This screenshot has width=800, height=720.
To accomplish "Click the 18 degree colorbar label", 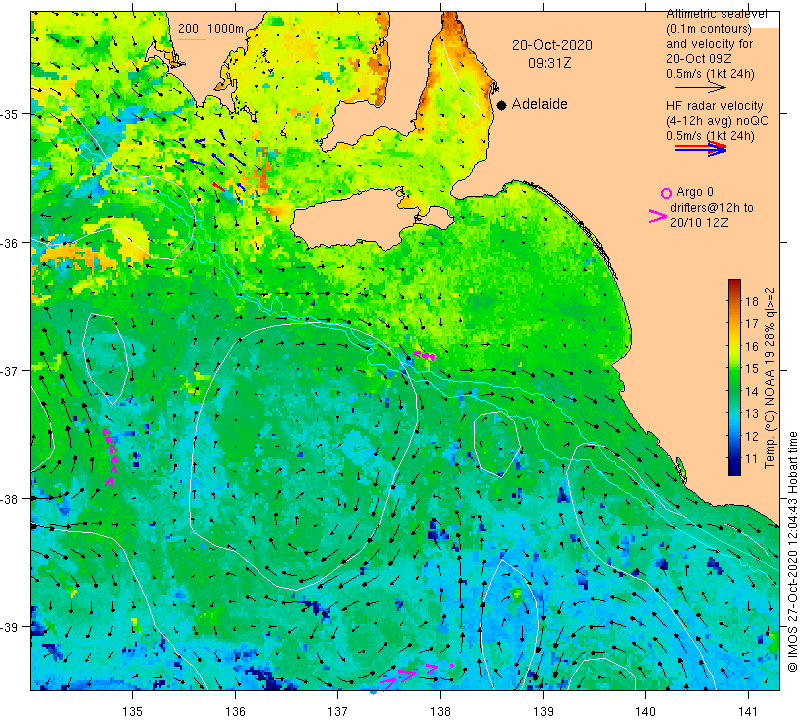I will [x=752, y=302].
